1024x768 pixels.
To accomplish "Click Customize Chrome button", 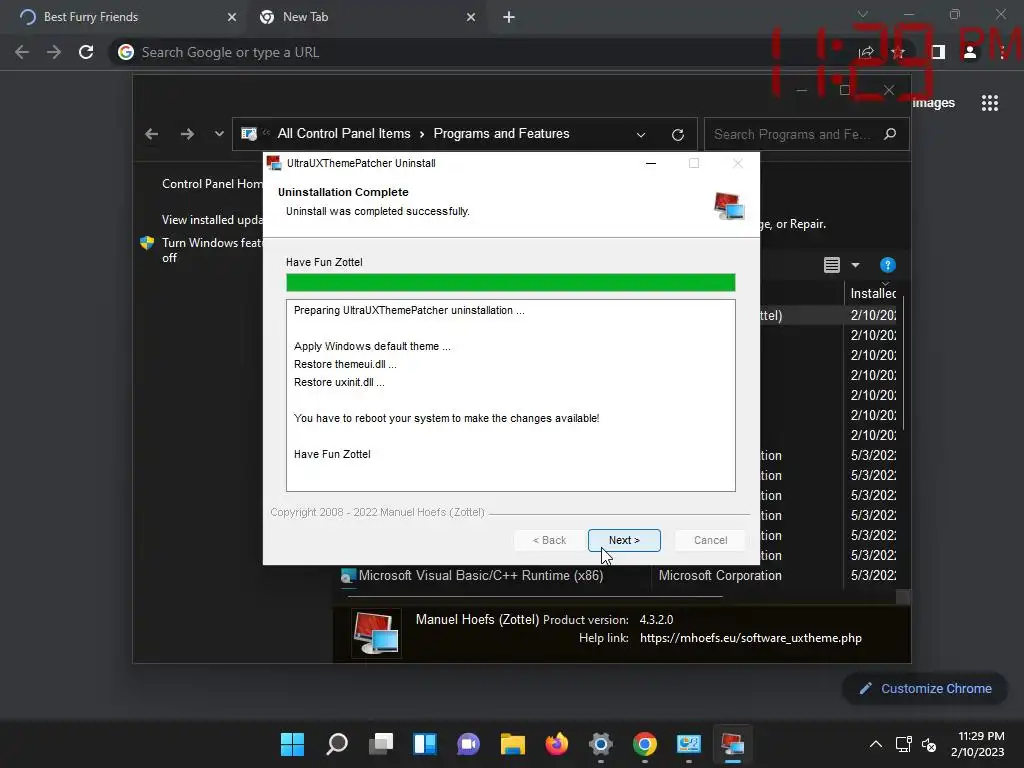I will pyautogui.click(x=925, y=688).
